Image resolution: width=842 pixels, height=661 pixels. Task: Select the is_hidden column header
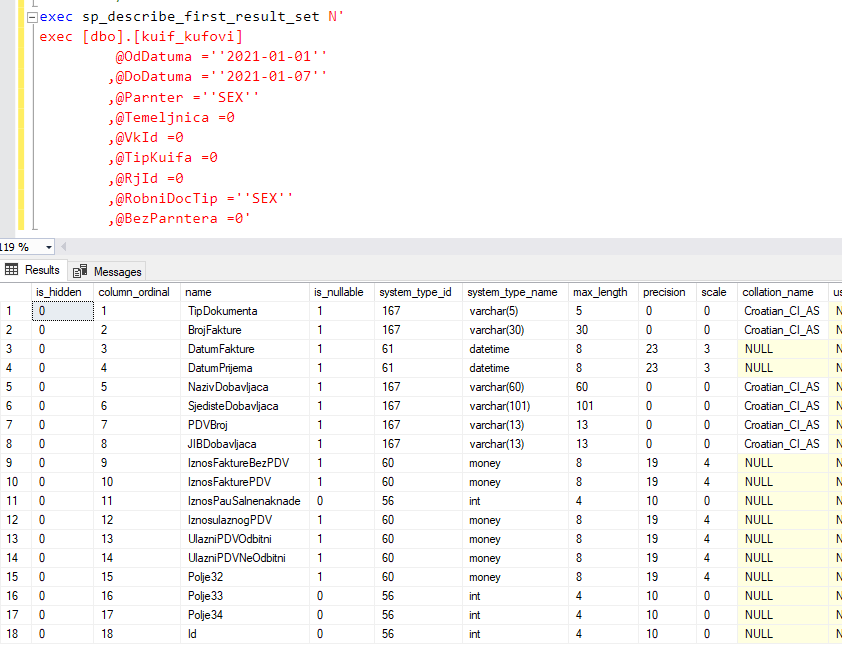point(63,292)
